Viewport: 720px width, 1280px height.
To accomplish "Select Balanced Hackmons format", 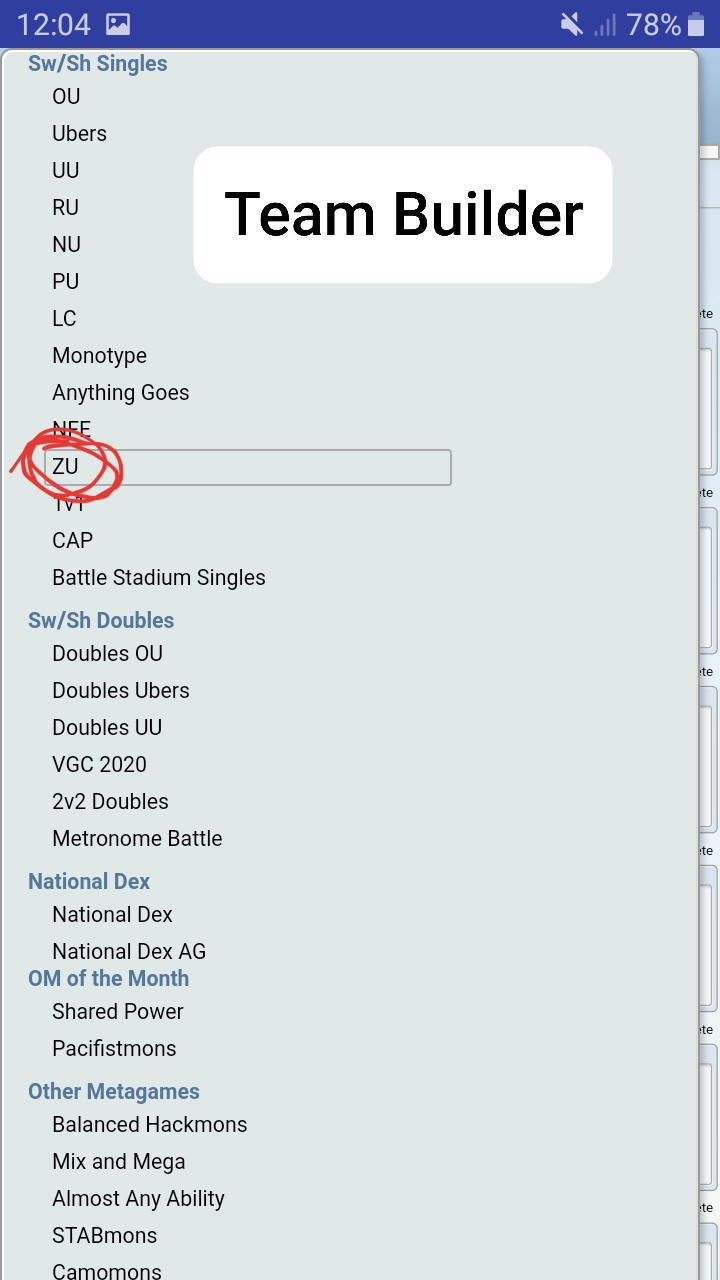I will point(149,1125).
